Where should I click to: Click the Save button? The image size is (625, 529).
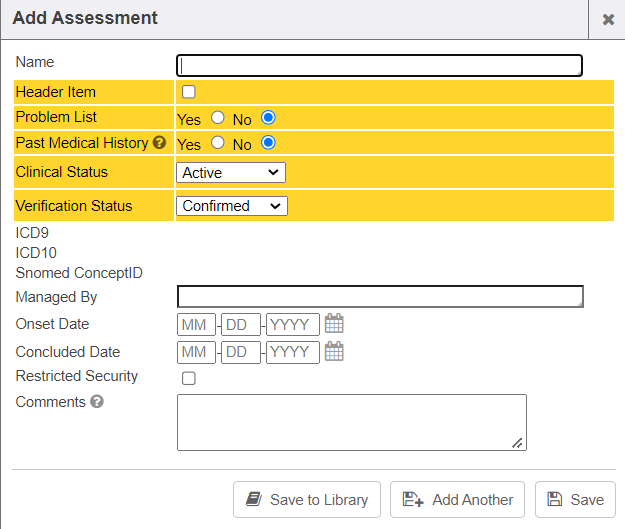575,500
